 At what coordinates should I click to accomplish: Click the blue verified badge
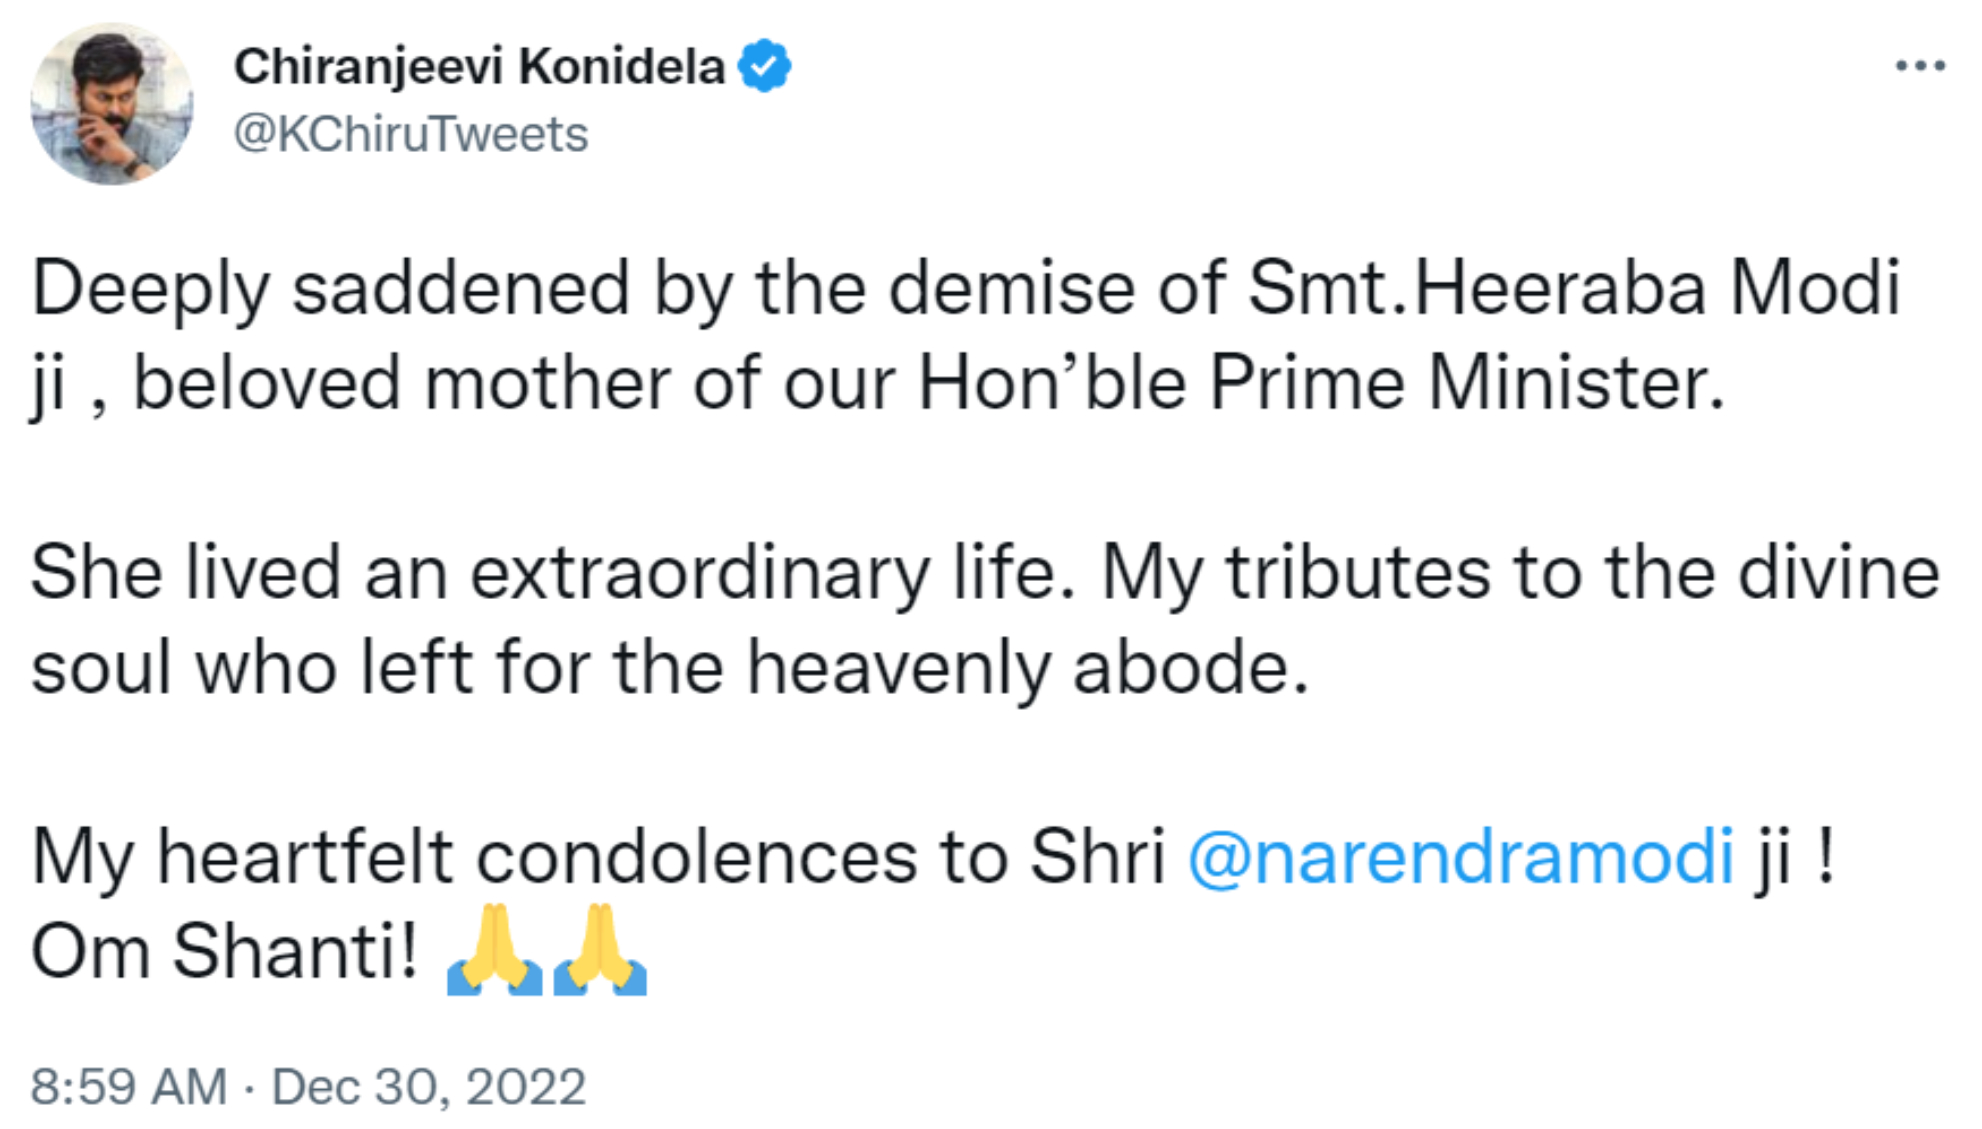tap(765, 66)
